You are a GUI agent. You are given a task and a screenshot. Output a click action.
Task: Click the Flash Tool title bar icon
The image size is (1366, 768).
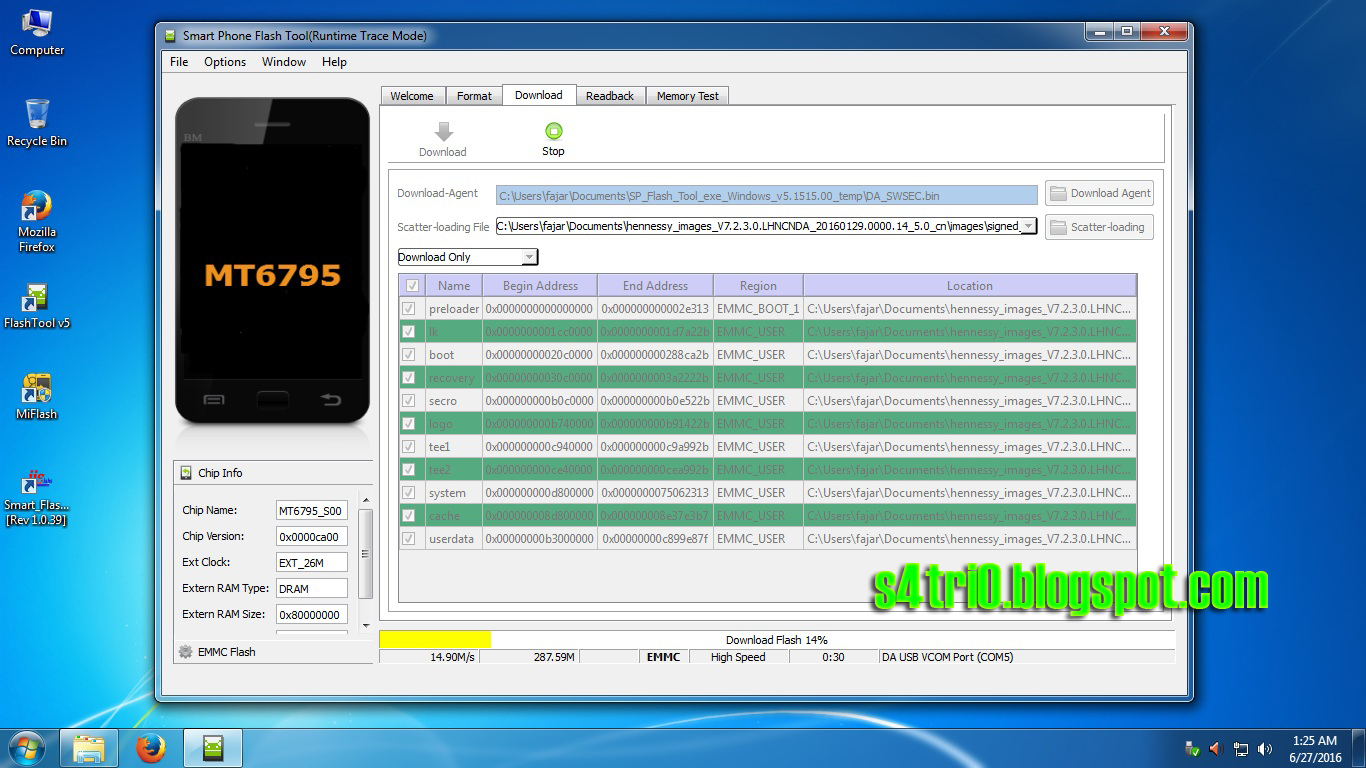coord(170,35)
